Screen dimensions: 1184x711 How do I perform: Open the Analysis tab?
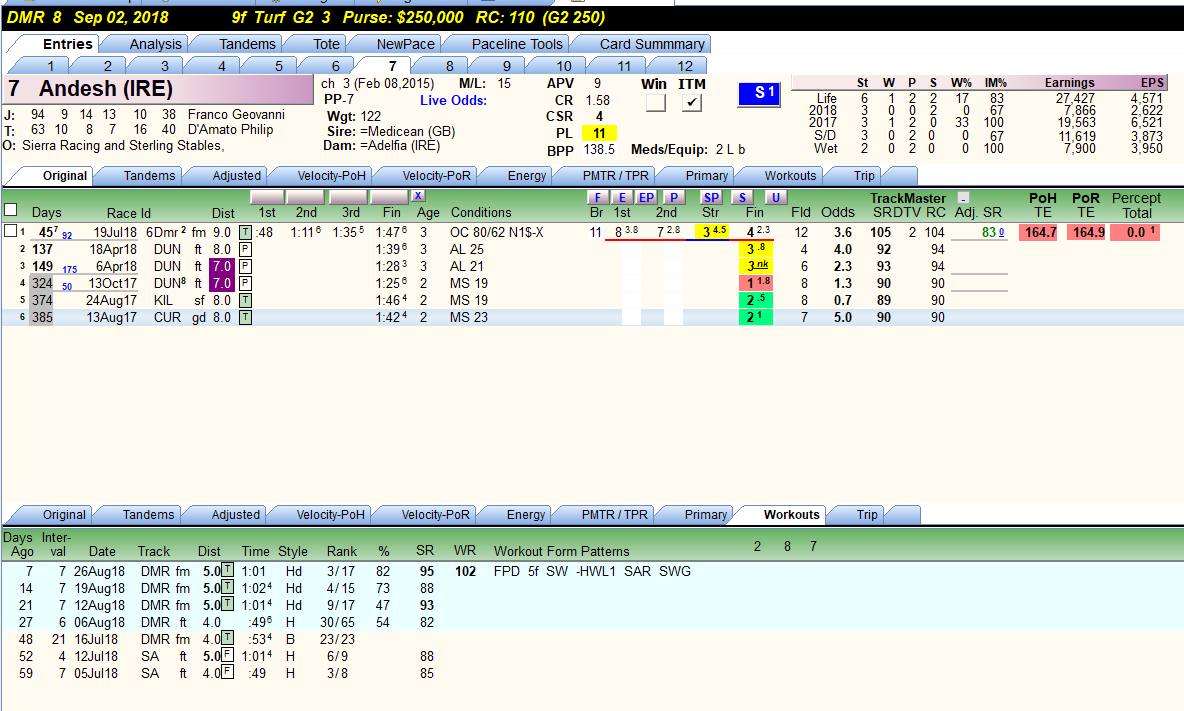coord(155,44)
